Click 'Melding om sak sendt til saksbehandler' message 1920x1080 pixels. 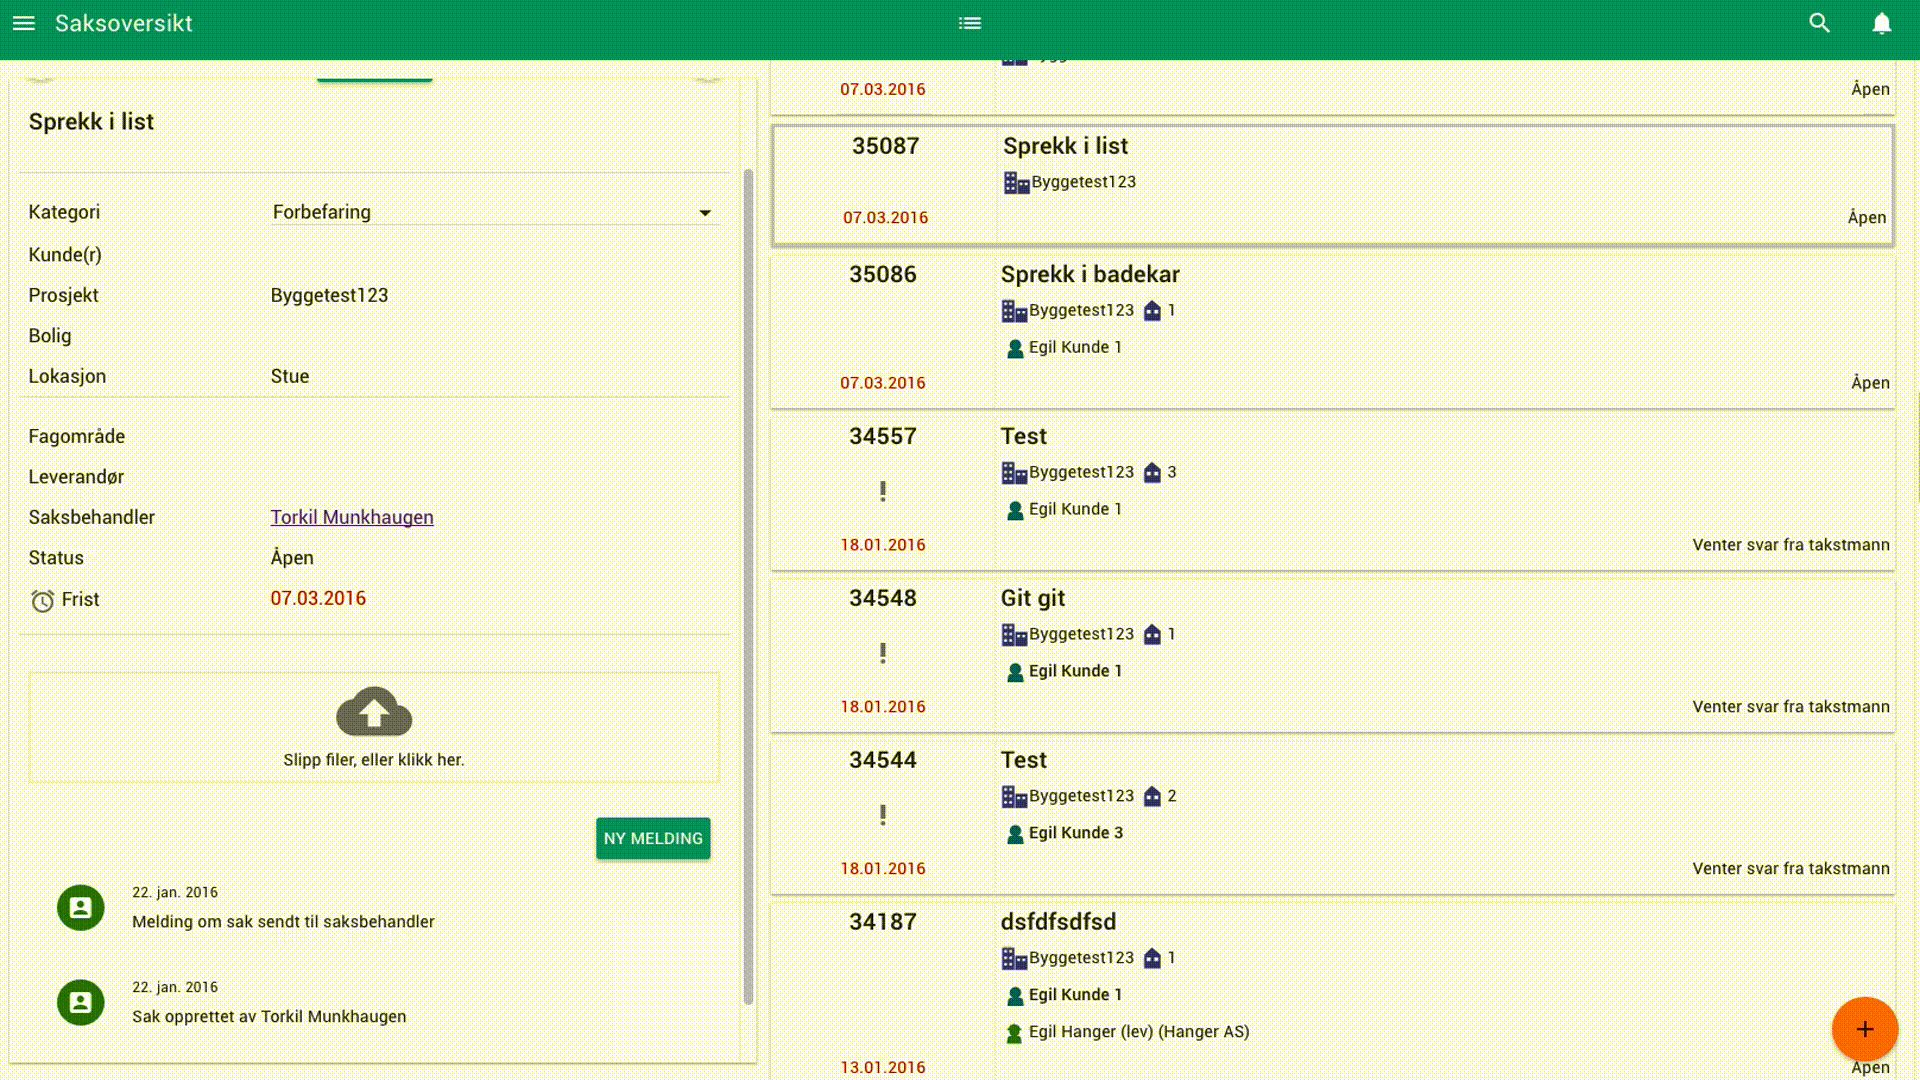[283, 922]
